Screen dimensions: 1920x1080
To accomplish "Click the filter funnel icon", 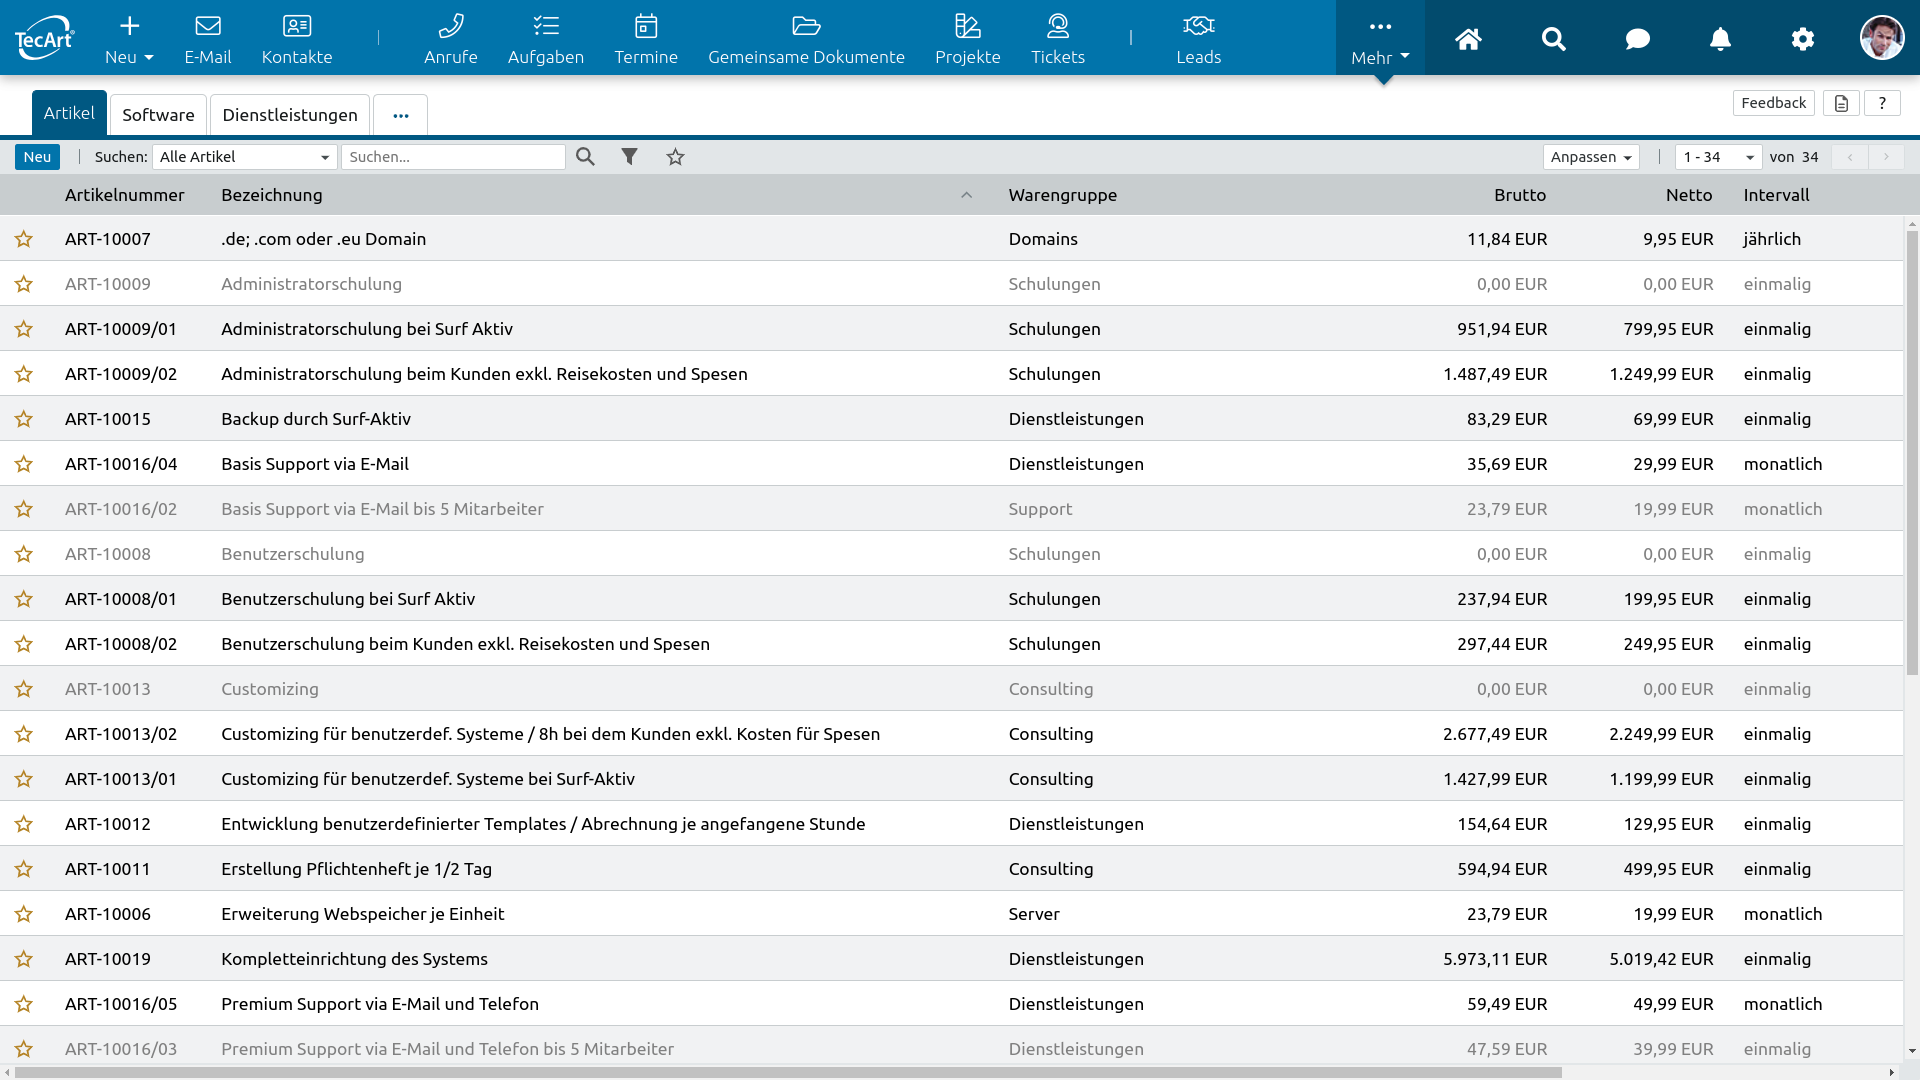I will tap(629, 157).
